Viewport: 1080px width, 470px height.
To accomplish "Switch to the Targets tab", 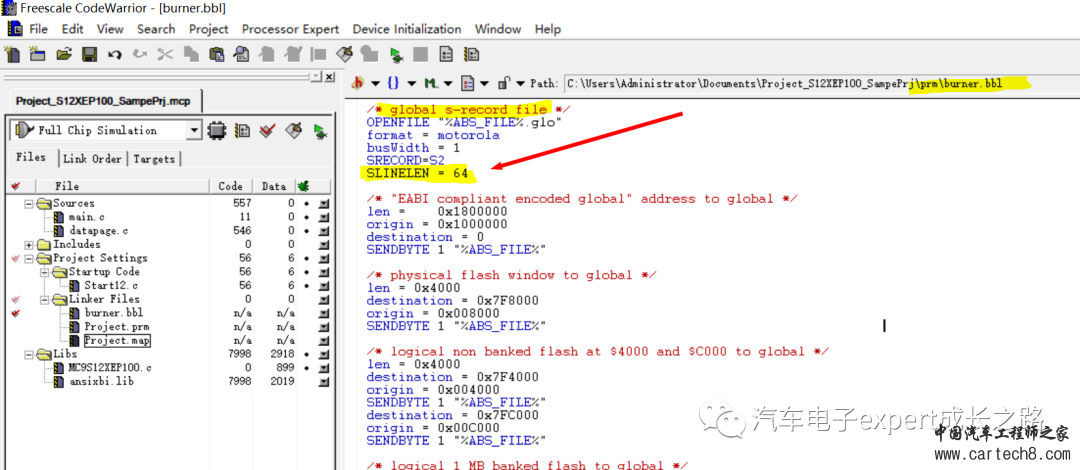I will click(x=154, y=159).
